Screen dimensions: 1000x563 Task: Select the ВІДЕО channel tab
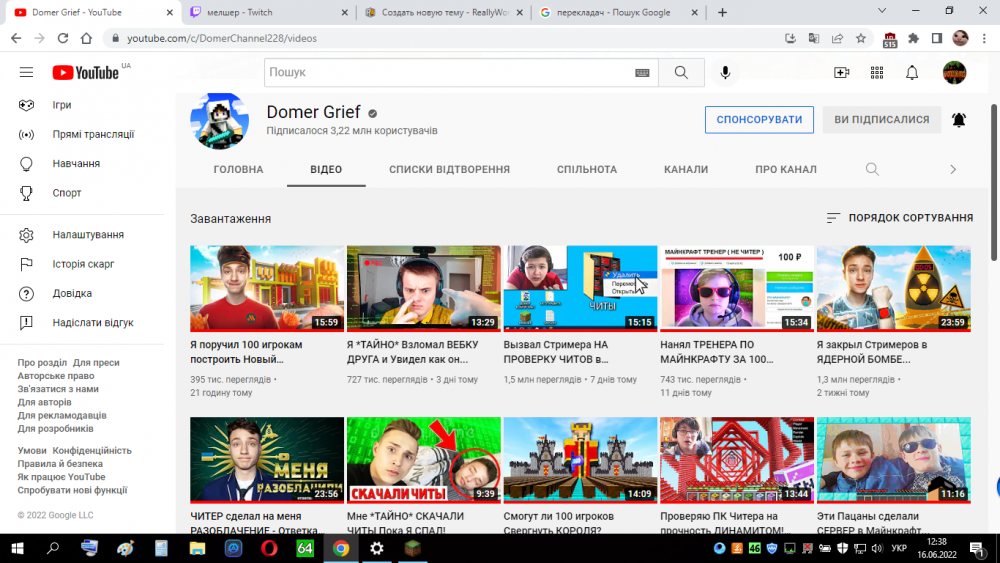[x=326, y=170]
